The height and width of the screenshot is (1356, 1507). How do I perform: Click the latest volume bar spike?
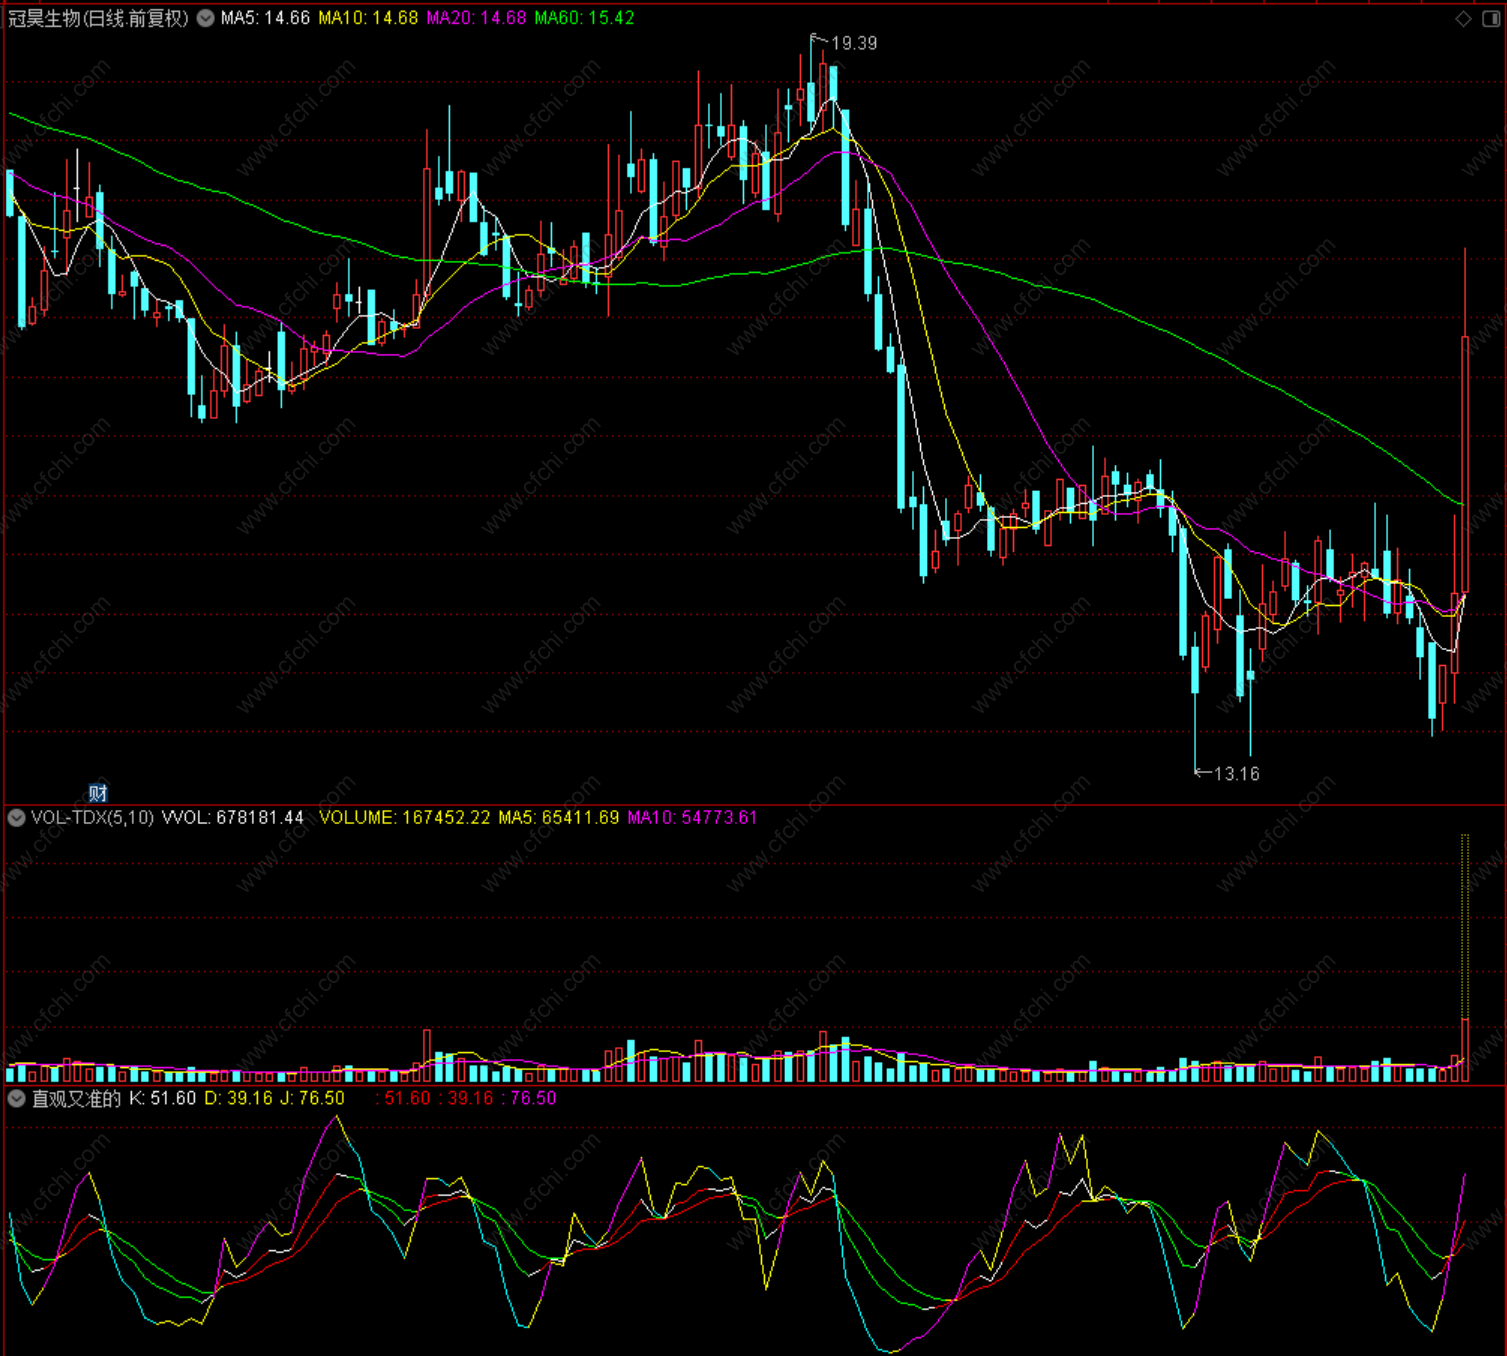click(1465, 1050)
